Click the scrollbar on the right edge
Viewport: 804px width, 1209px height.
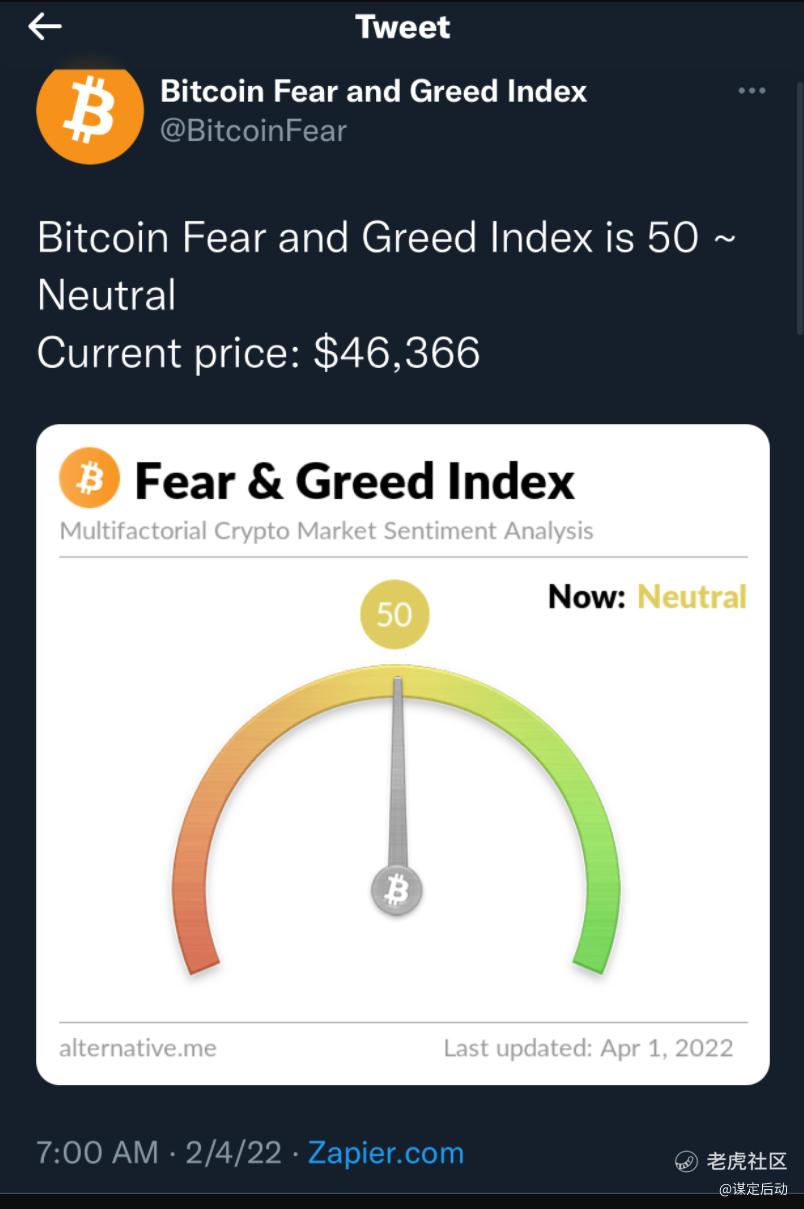tap(798, 200)
